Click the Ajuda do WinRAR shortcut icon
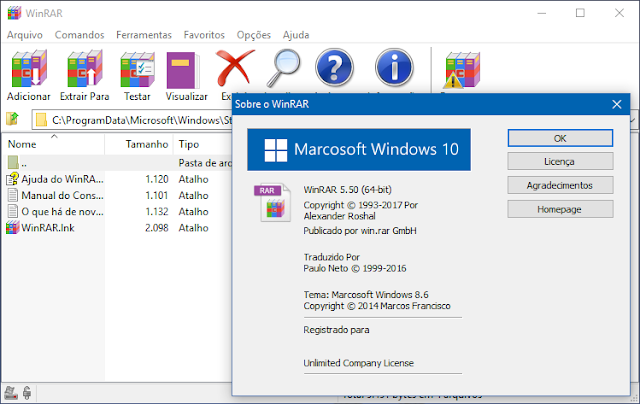This screenshot has height=404, width=640. coord(13,179)
